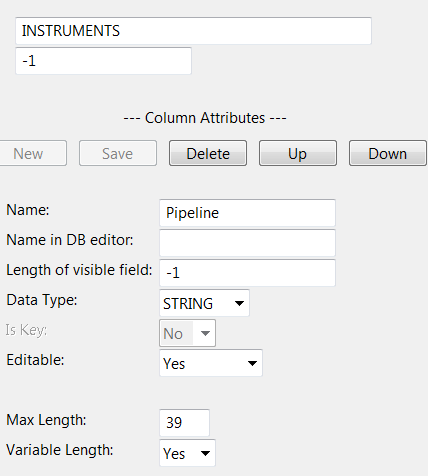Click the Variable Length dropdown arrow
The height and width of the screenshot is (476, 428).
click(x=205, y=453)
